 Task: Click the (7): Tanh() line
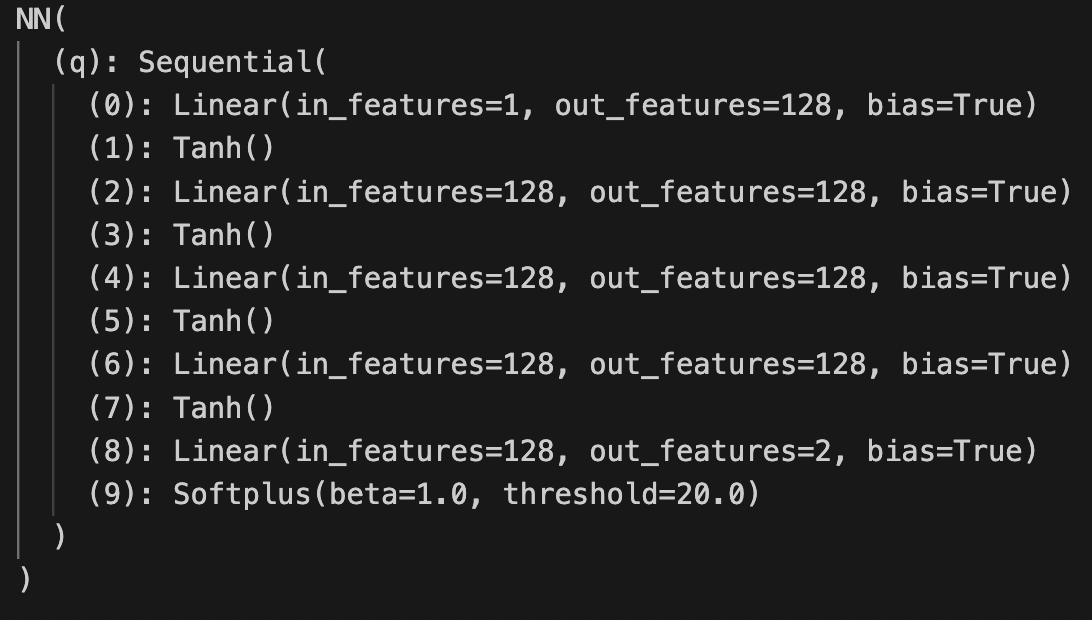point(181,408)
